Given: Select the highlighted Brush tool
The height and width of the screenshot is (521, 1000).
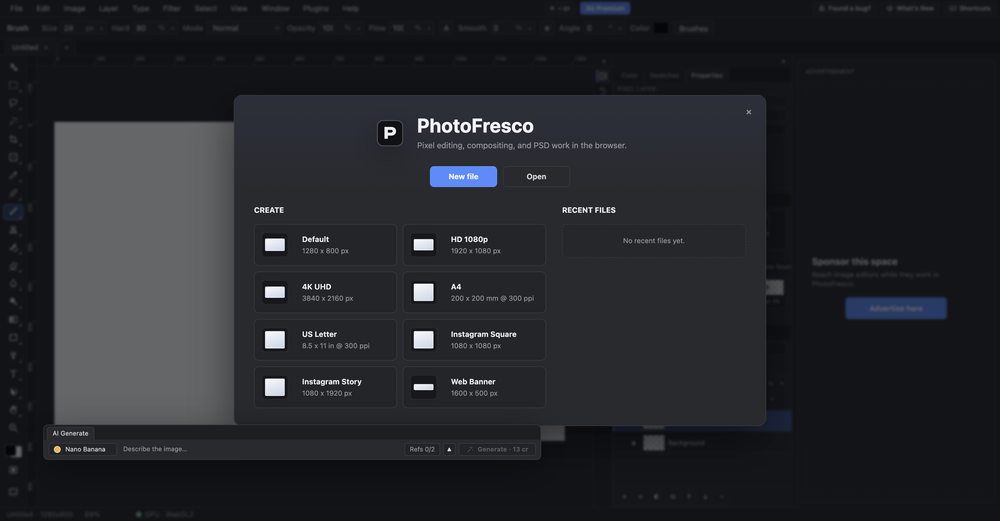Looking at the screenshot, I should tap(13, 211).
